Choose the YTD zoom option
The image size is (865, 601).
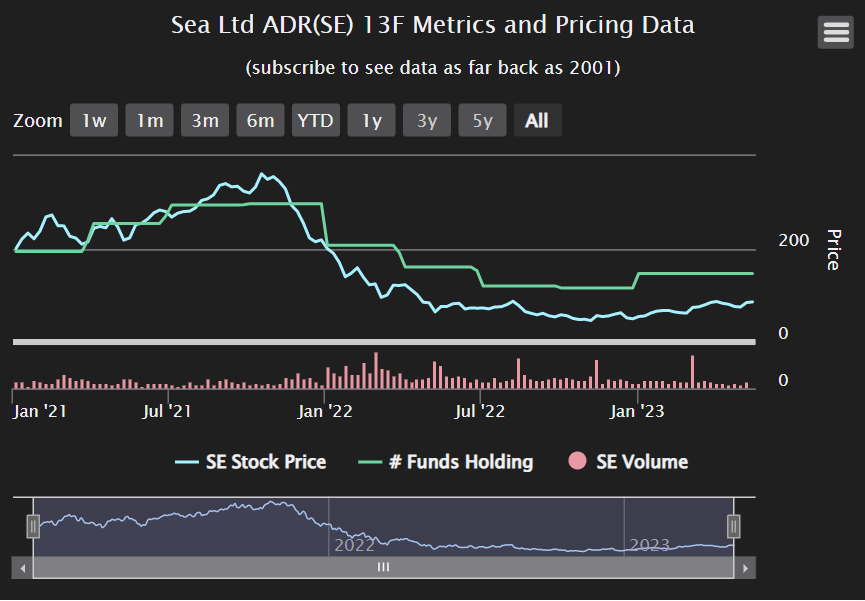pos(316,121)
